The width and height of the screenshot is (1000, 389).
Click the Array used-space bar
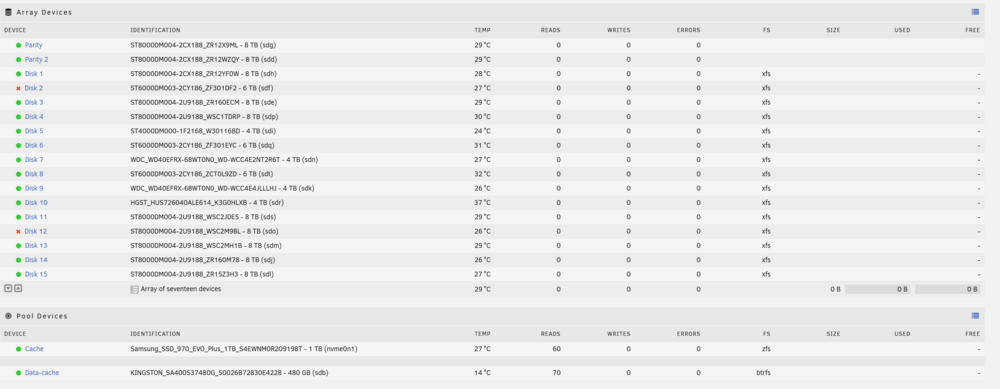click(878, 289)
